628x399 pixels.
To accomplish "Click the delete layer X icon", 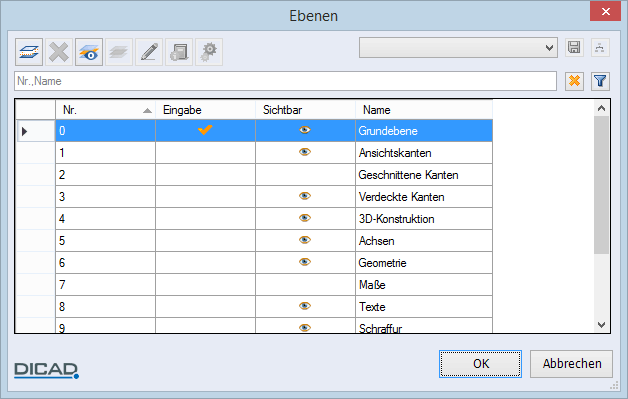I will tap(59, 52).
